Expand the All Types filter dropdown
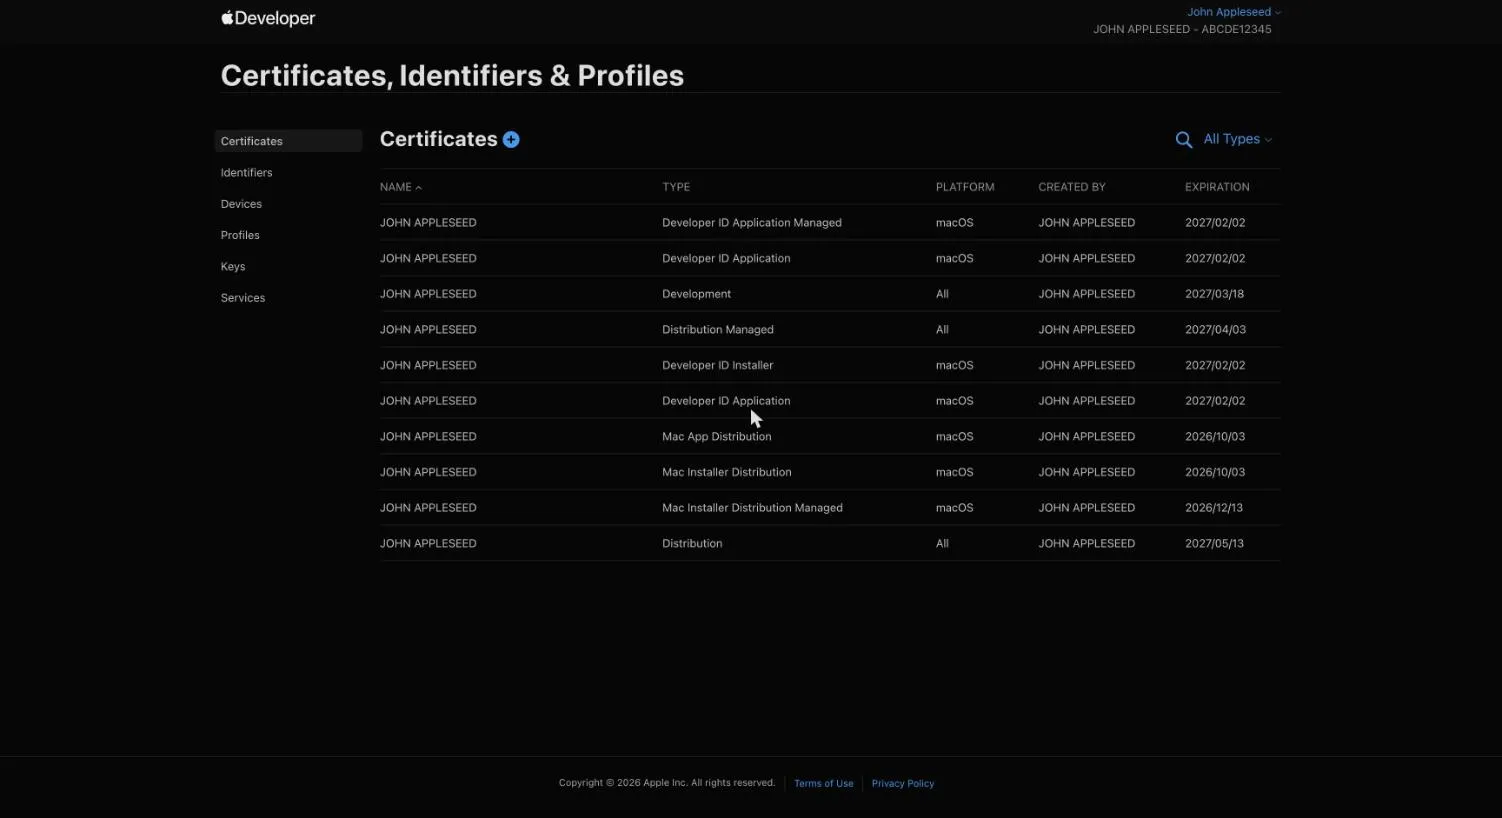Image resolution: width=1502 pixels, height=818 pixels. coord(1237,139)
